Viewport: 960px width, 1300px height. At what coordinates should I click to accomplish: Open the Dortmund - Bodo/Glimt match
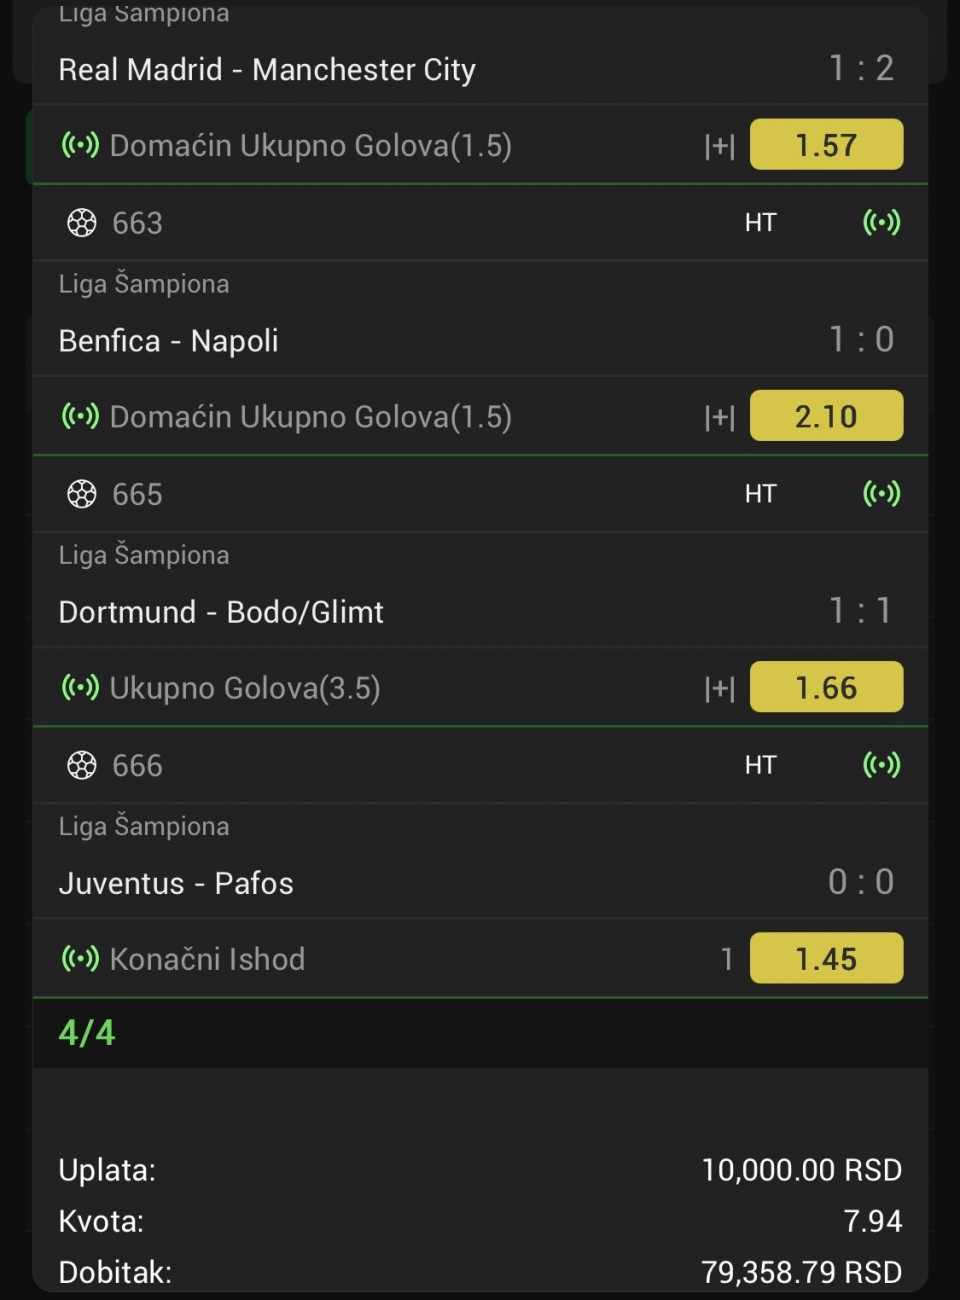pos(221,612)
